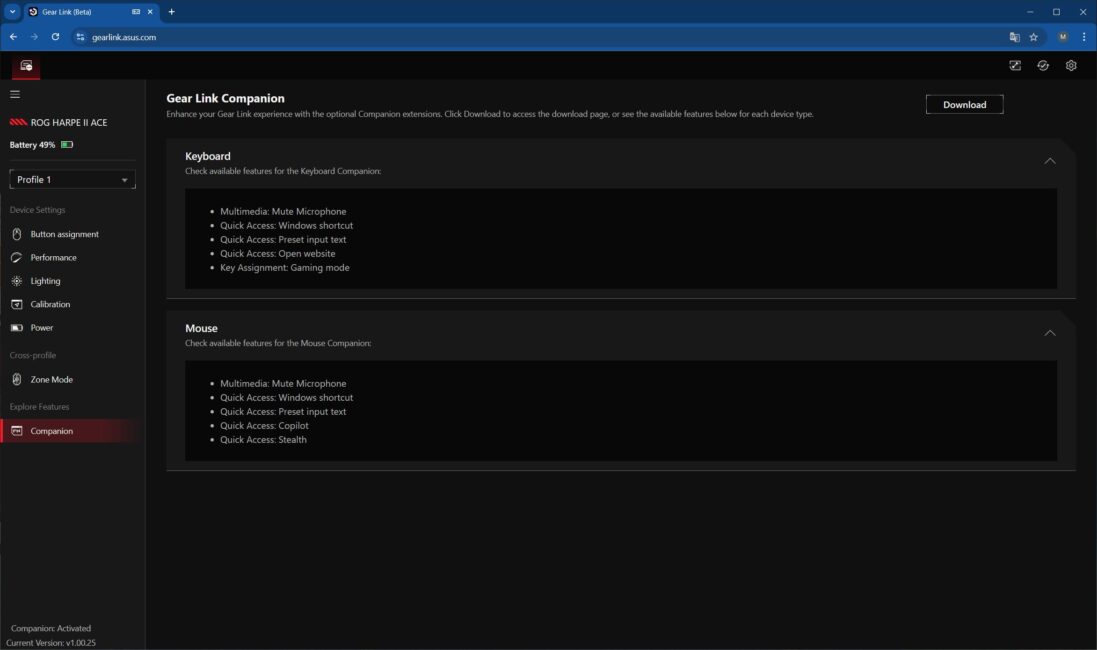The width and height of the screenshot is (1097, 650).
Task: Click the sync/update icon in the top right
Action: [1043, 66]
